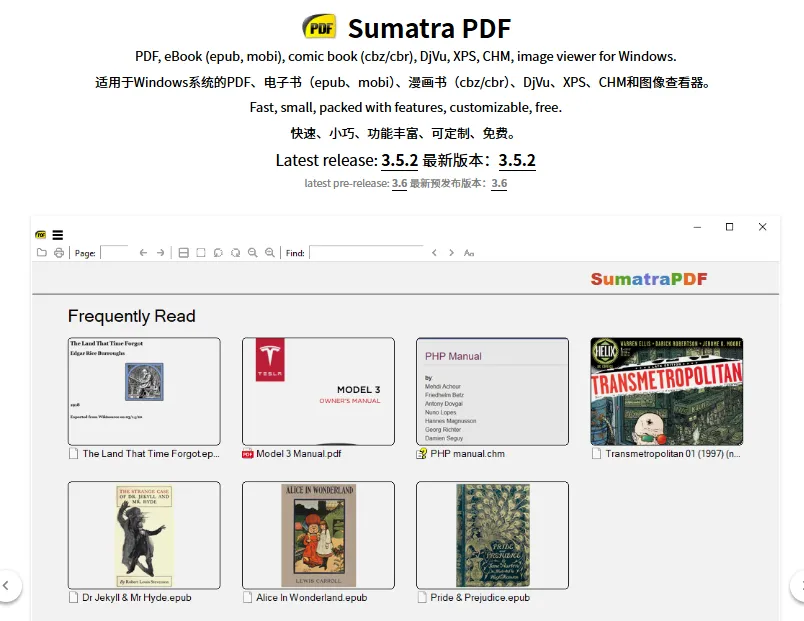Open the hamburger menu in SumatraPDF window

[57, 235]
